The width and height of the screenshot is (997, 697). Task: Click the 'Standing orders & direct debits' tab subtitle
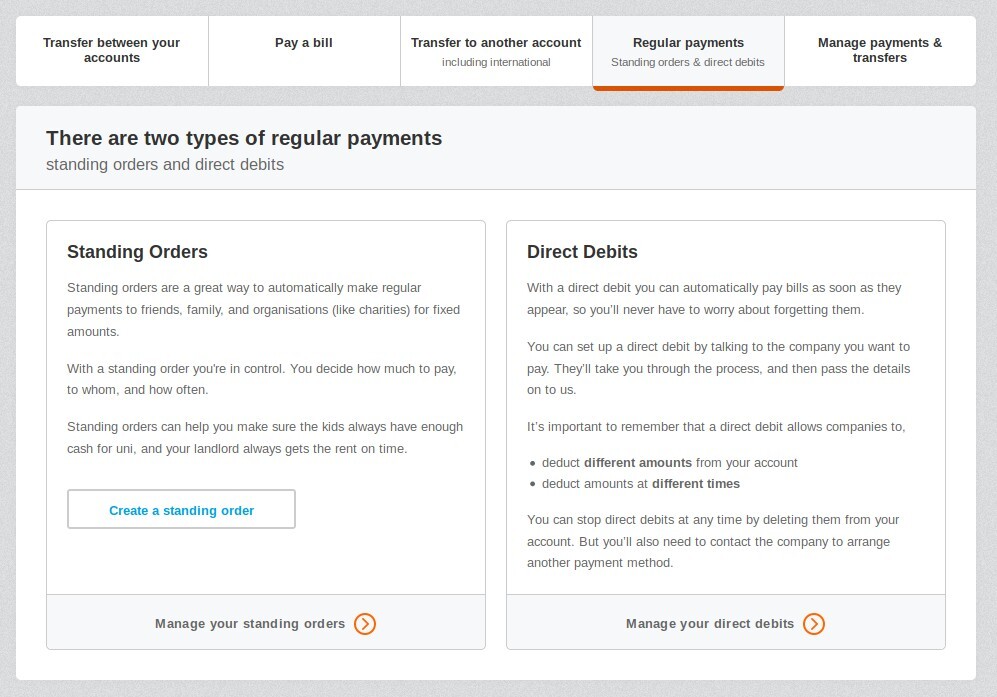pyautogui.click(x=688, y=62)
